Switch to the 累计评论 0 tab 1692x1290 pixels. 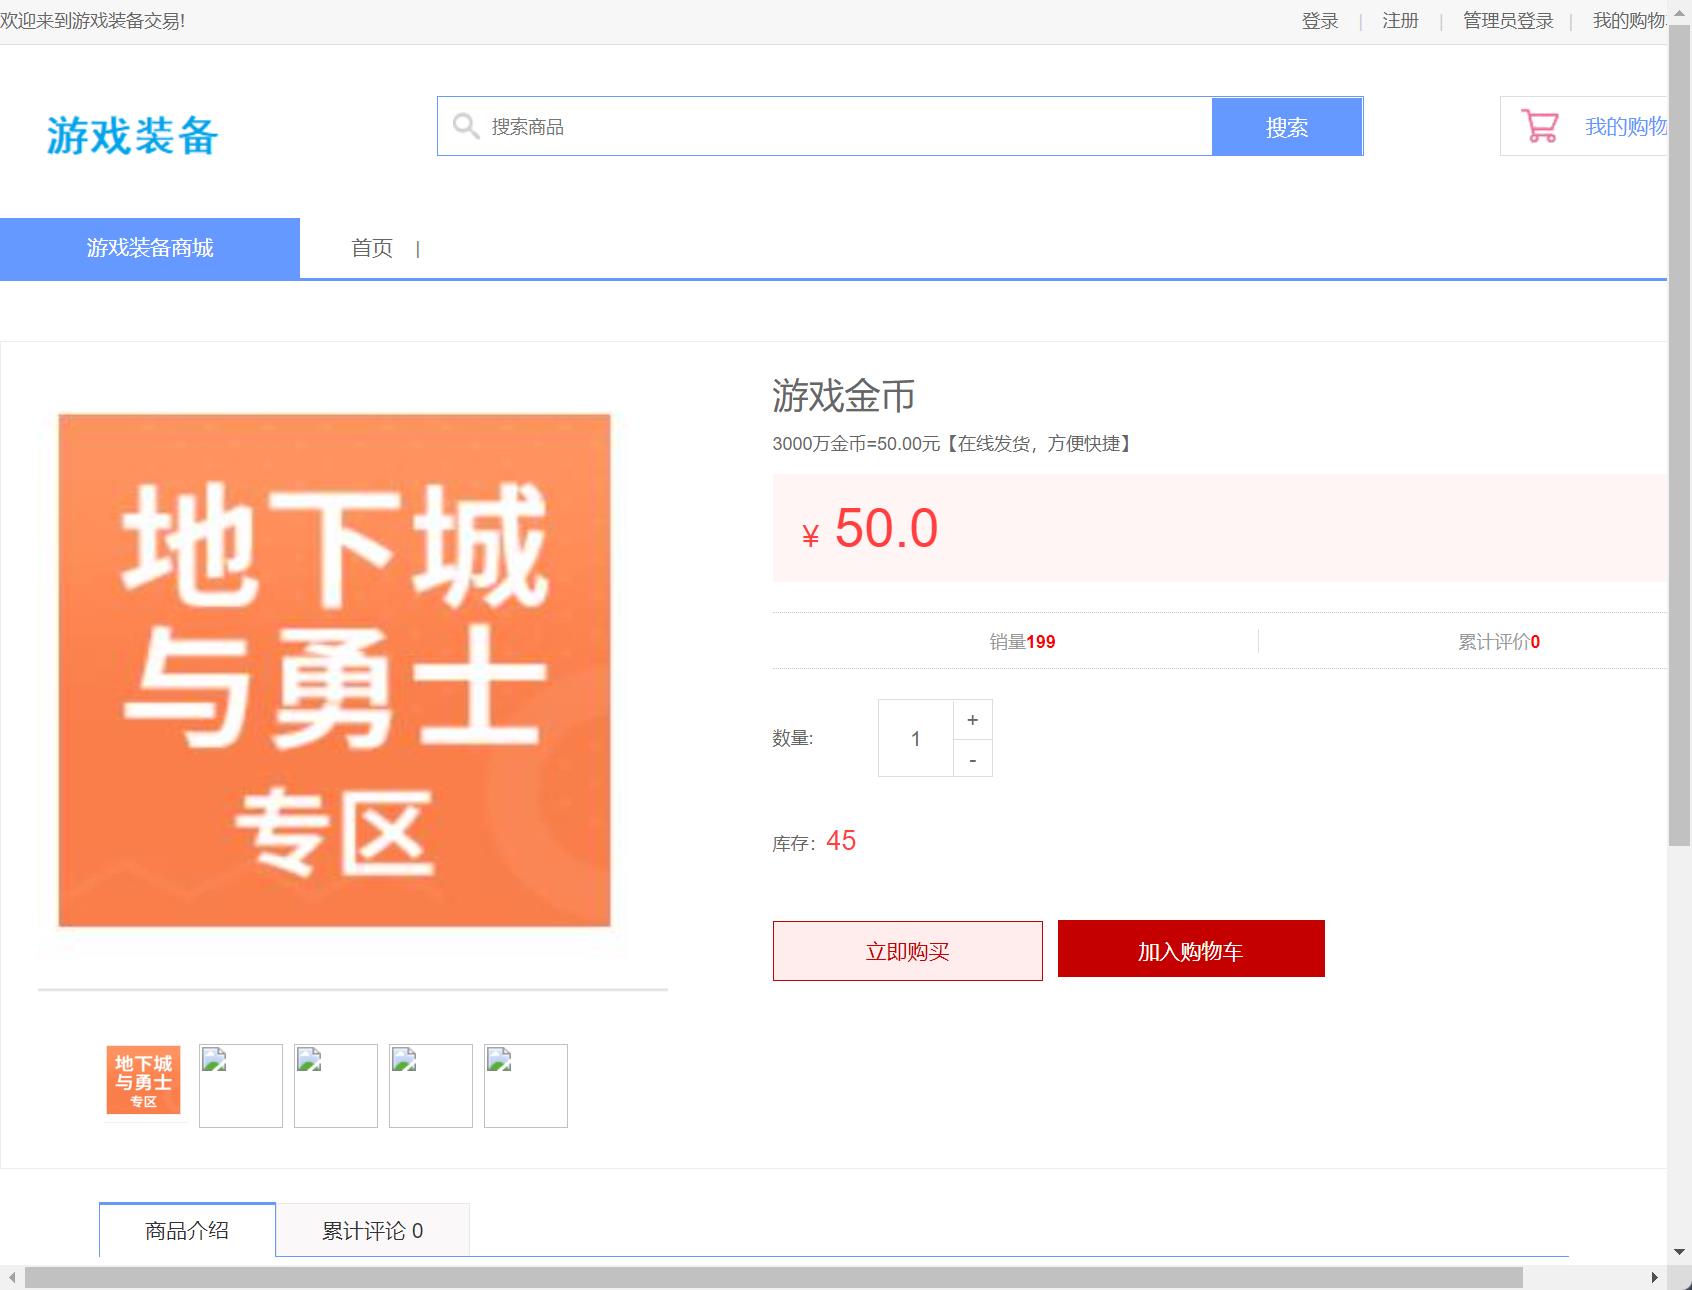pos(372,1230)
